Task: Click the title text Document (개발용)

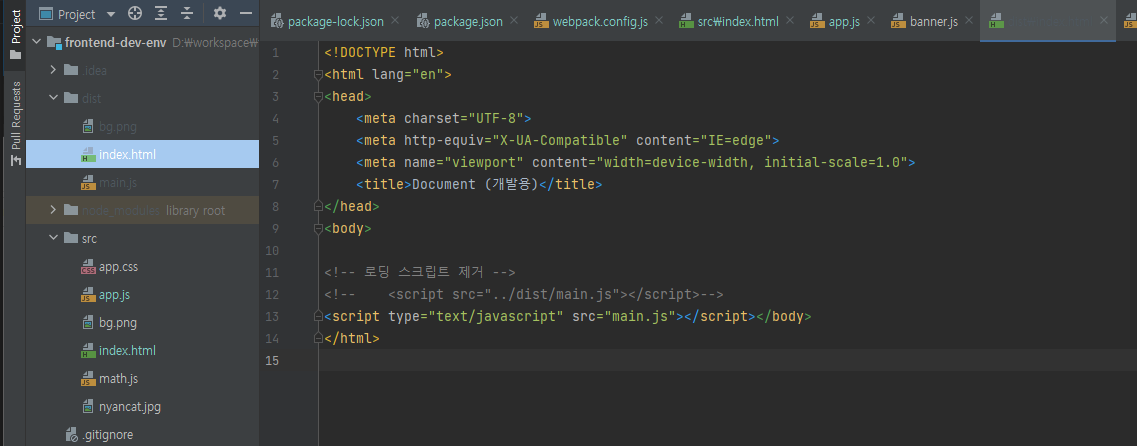Action: [474, 184]
